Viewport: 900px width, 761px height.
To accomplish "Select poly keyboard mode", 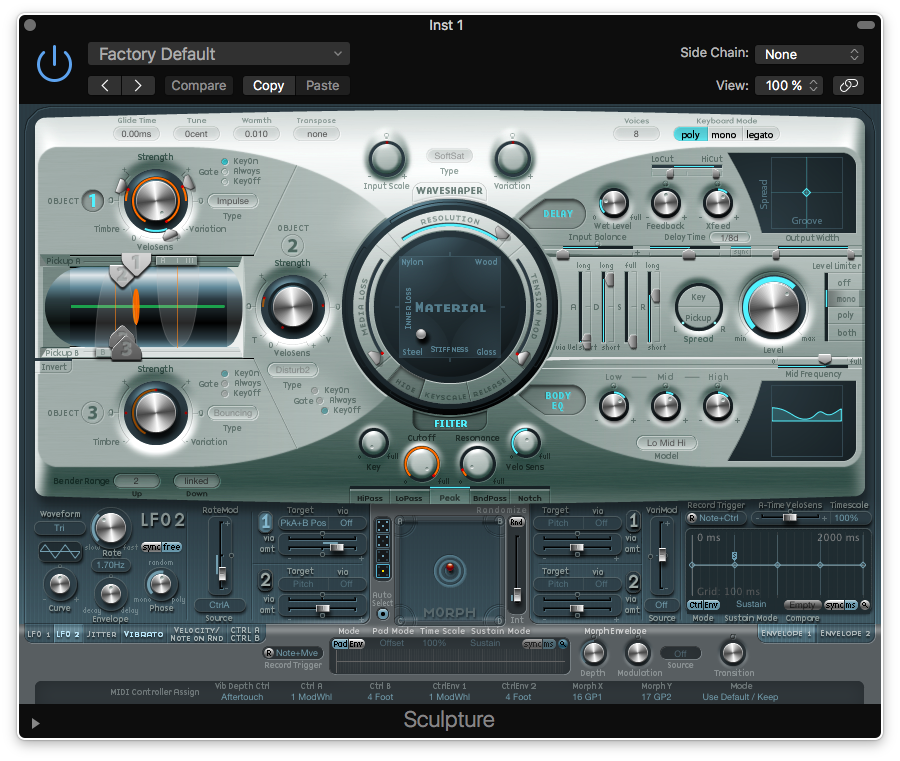I will [690, 134].
